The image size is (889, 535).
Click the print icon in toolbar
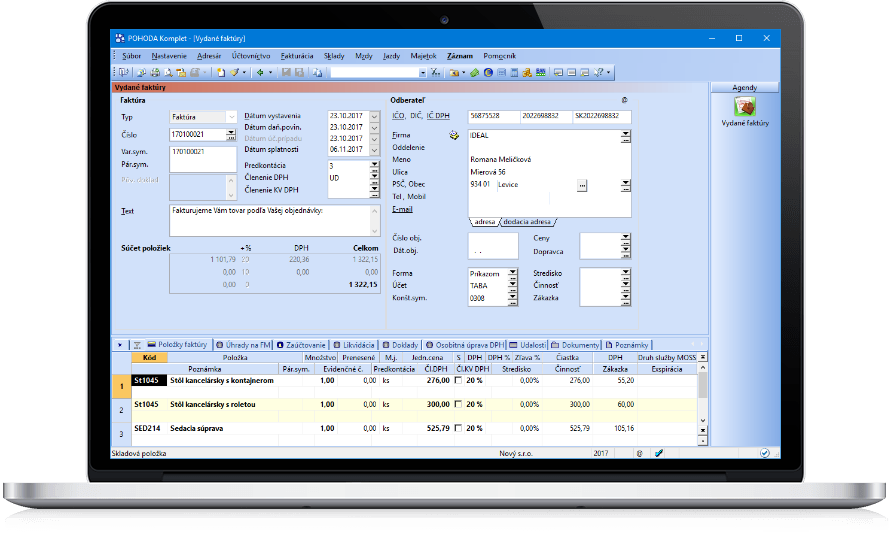(155, 73)
